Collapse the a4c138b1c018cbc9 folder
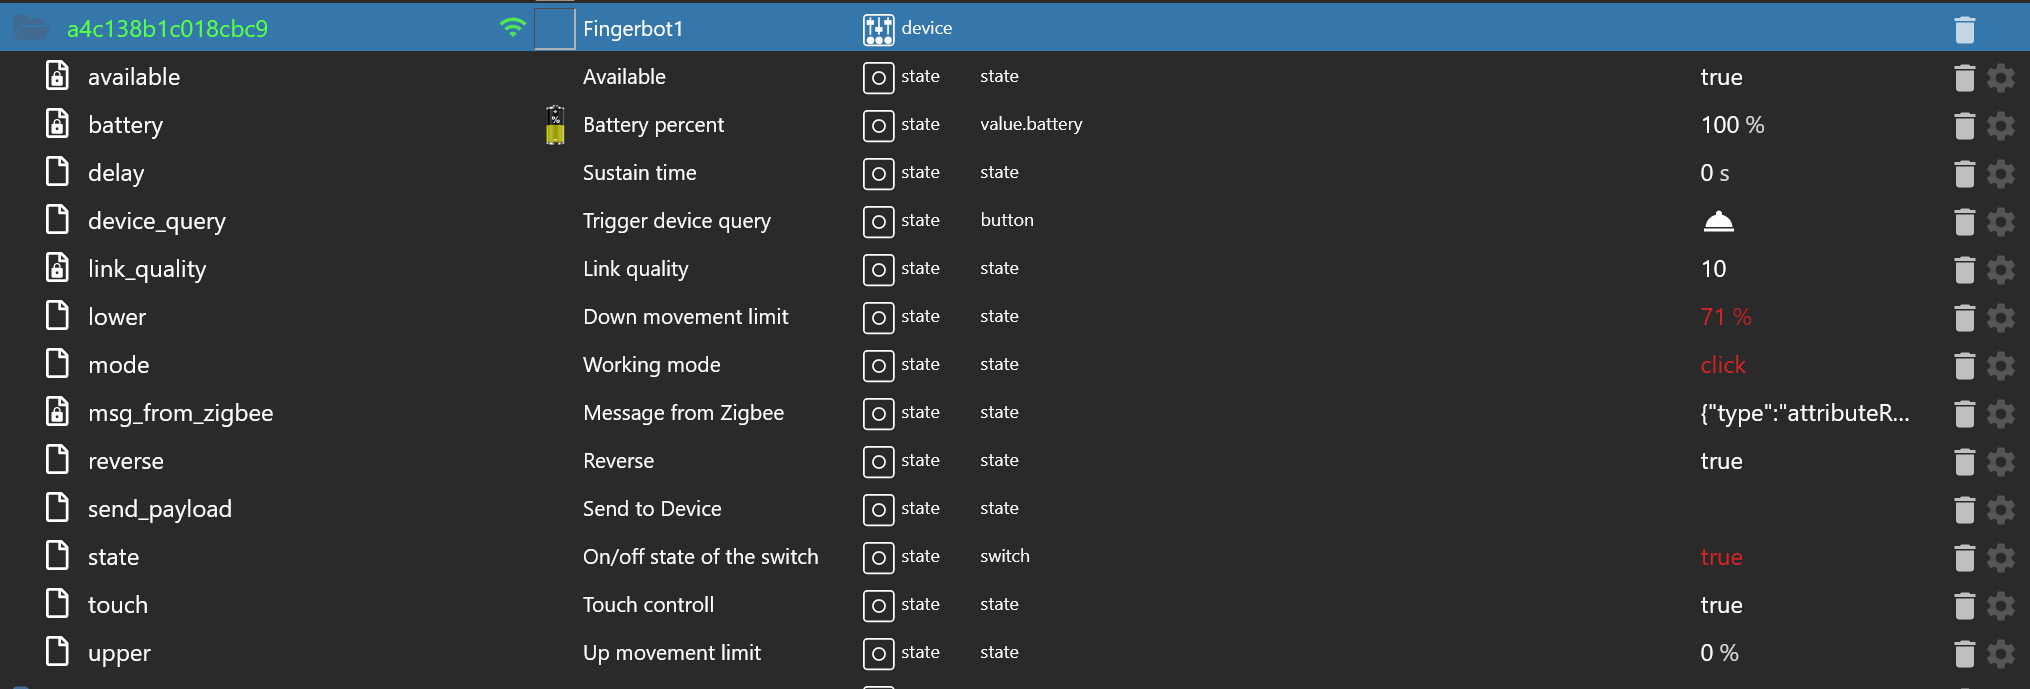The height and width of the screenshot is (689, 2030). pyautogui.click(x=30, y=29)
